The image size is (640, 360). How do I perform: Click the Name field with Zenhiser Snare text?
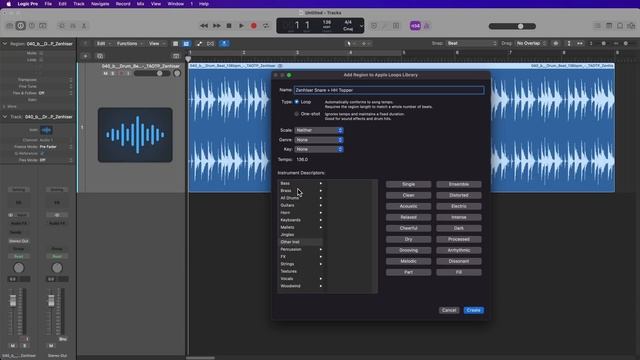tap(389, 90)
